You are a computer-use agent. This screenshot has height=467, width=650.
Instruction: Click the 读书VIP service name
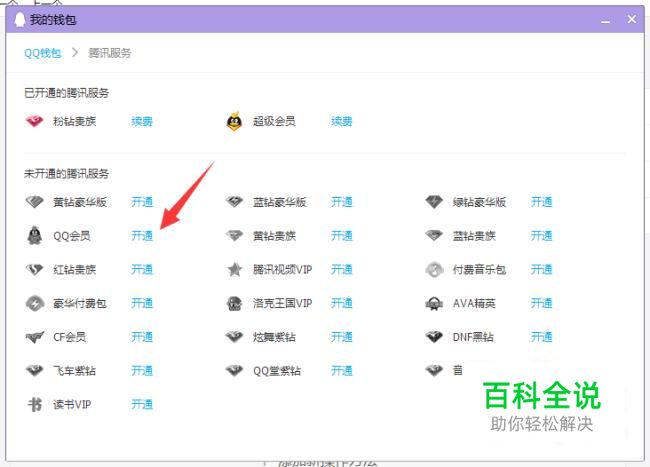pos(72,404)
